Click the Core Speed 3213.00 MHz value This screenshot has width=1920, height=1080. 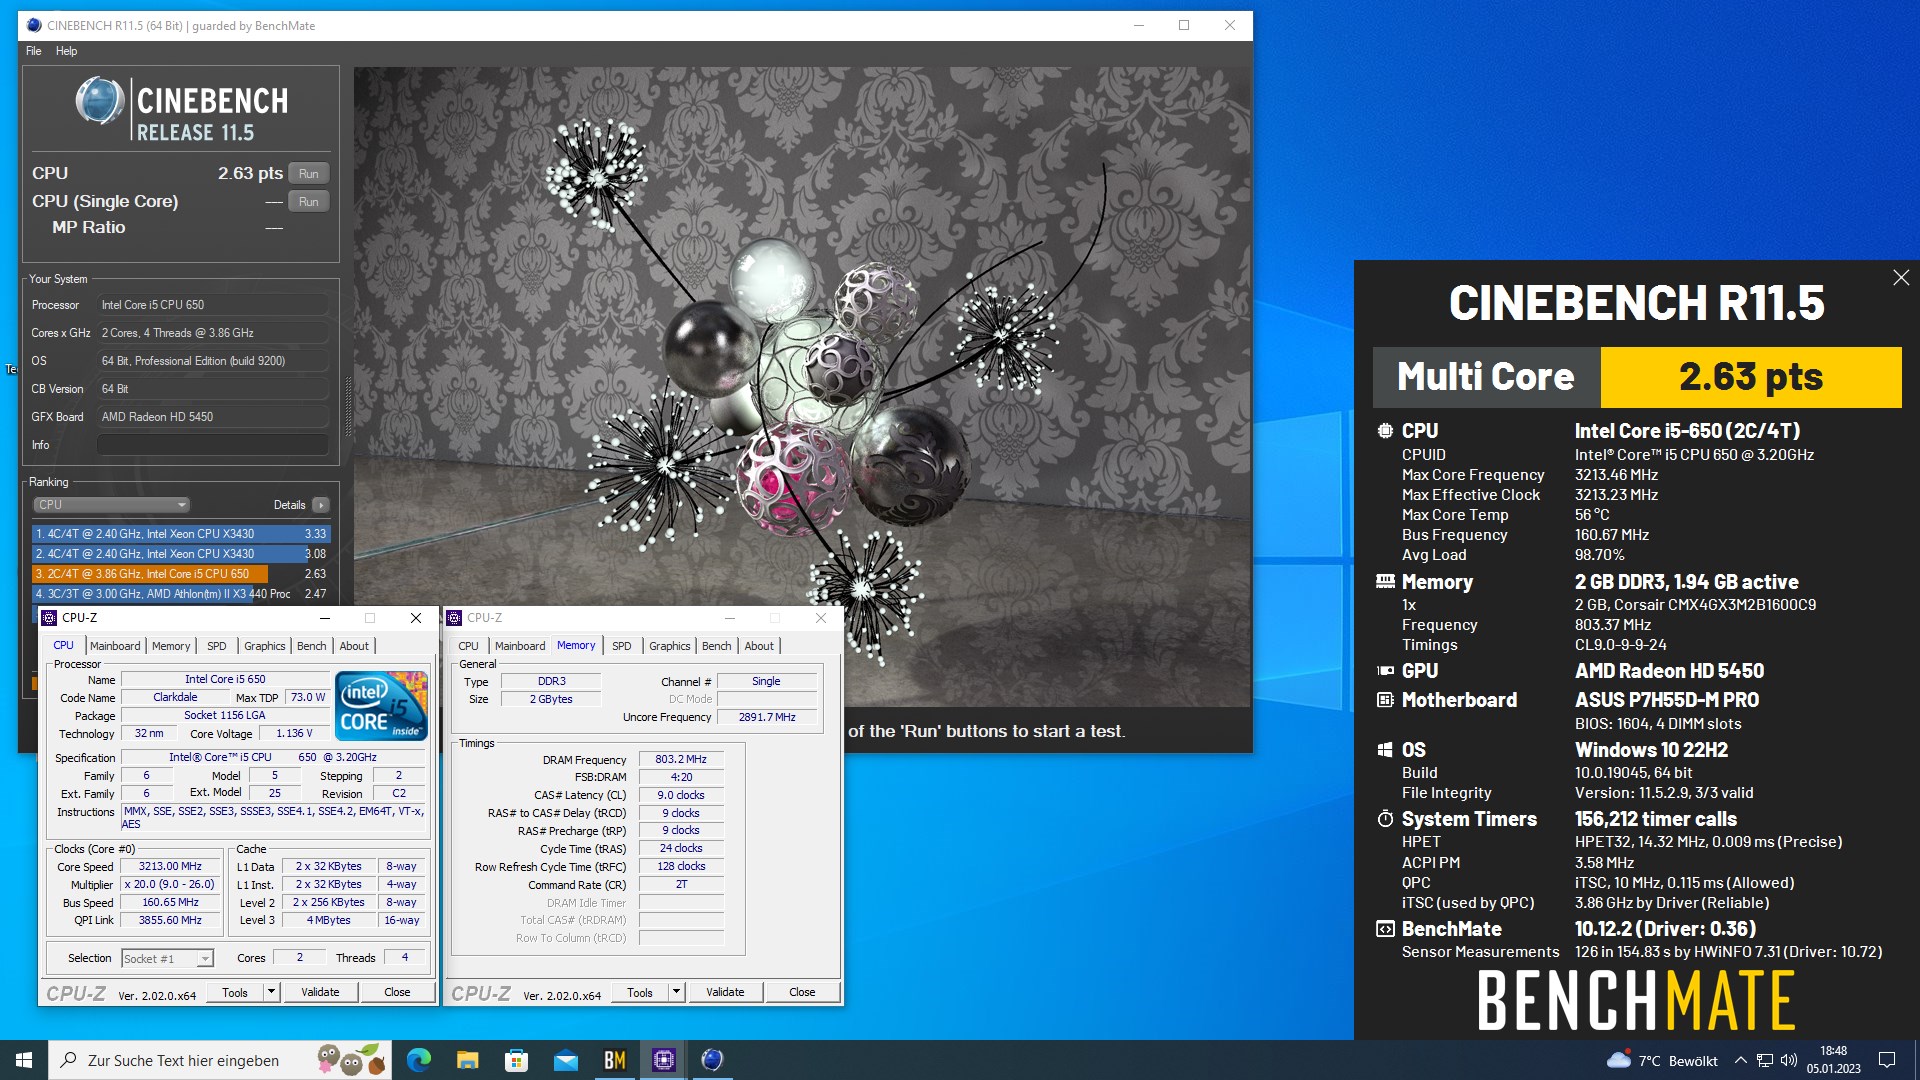click(x=170, y=867)
